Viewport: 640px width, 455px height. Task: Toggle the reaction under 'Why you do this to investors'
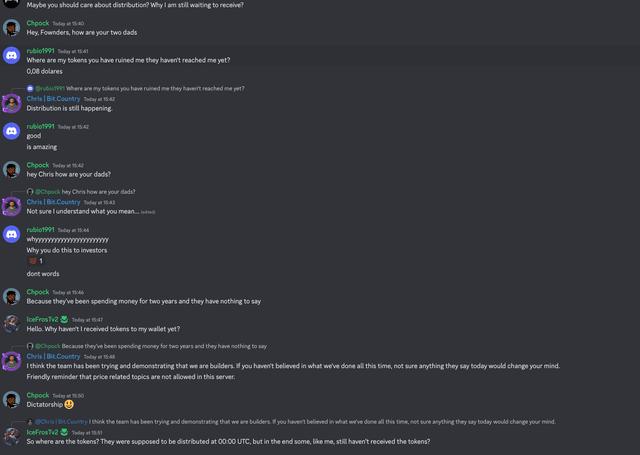[36, 261]
